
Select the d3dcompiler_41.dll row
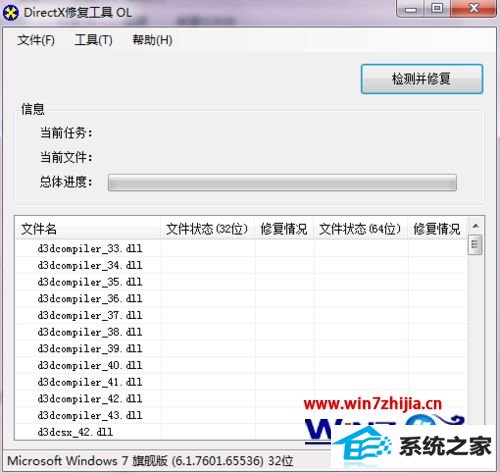click(241, 382)
